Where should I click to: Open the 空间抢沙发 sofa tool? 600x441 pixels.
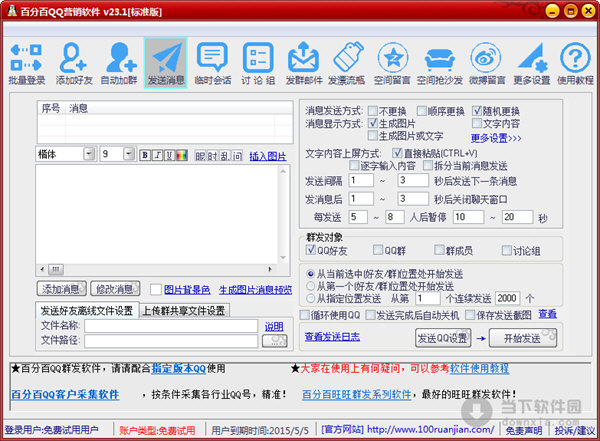coord(440,64)
